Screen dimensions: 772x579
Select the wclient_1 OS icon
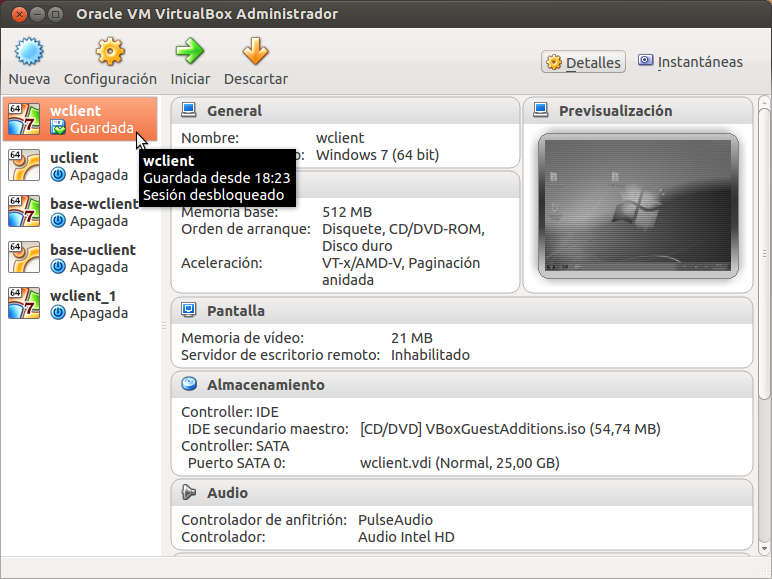click(x=24, y=303)
